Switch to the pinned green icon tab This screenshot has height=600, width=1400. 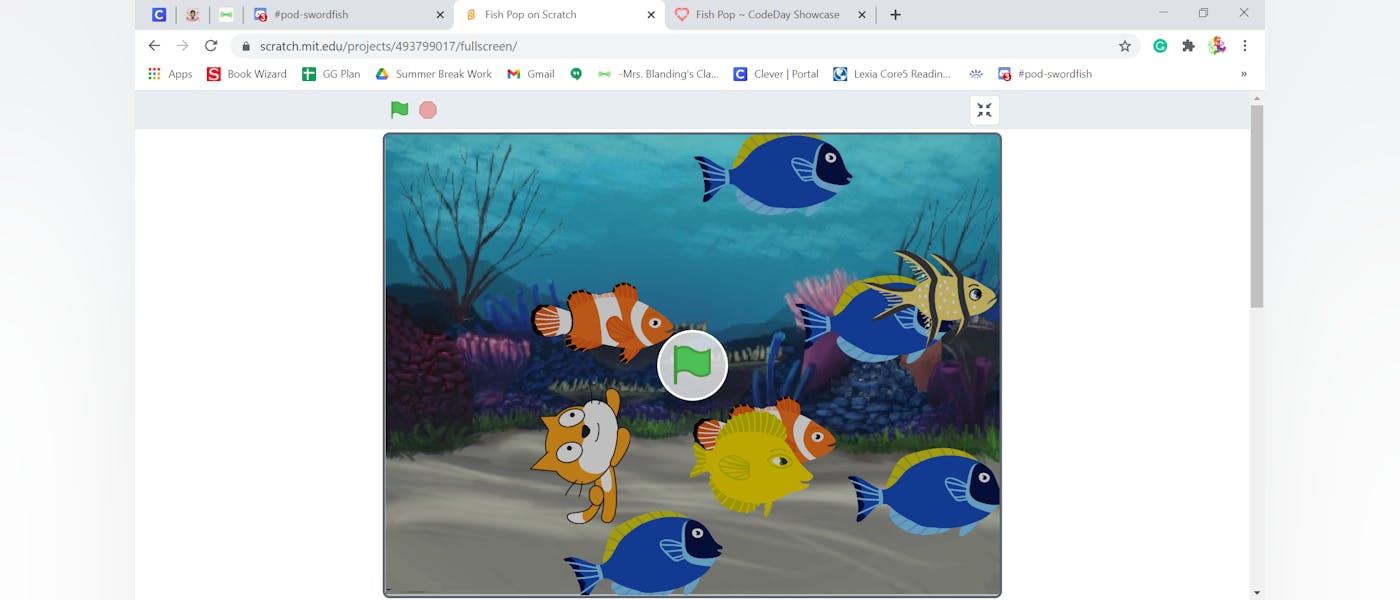pyautogui.click(x=226, y=15)
